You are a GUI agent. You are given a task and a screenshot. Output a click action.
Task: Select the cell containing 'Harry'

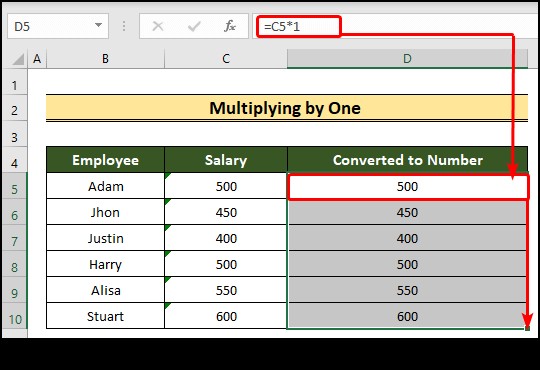click(x=105, y=264)
